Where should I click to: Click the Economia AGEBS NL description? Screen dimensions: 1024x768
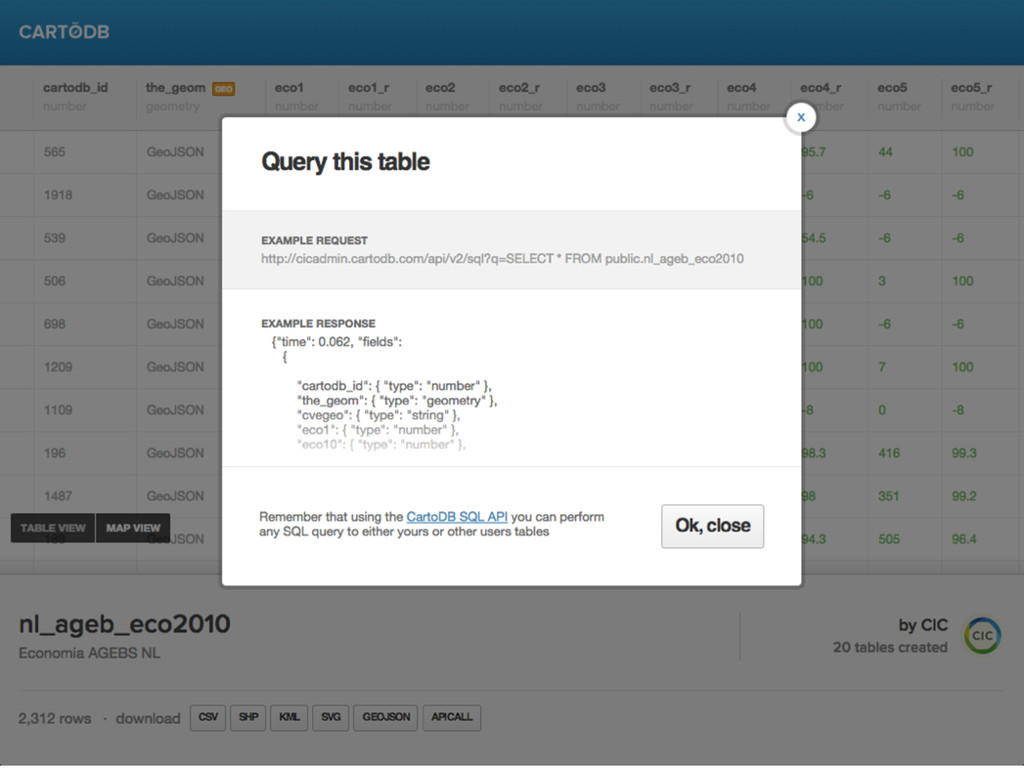click(89, 653)
